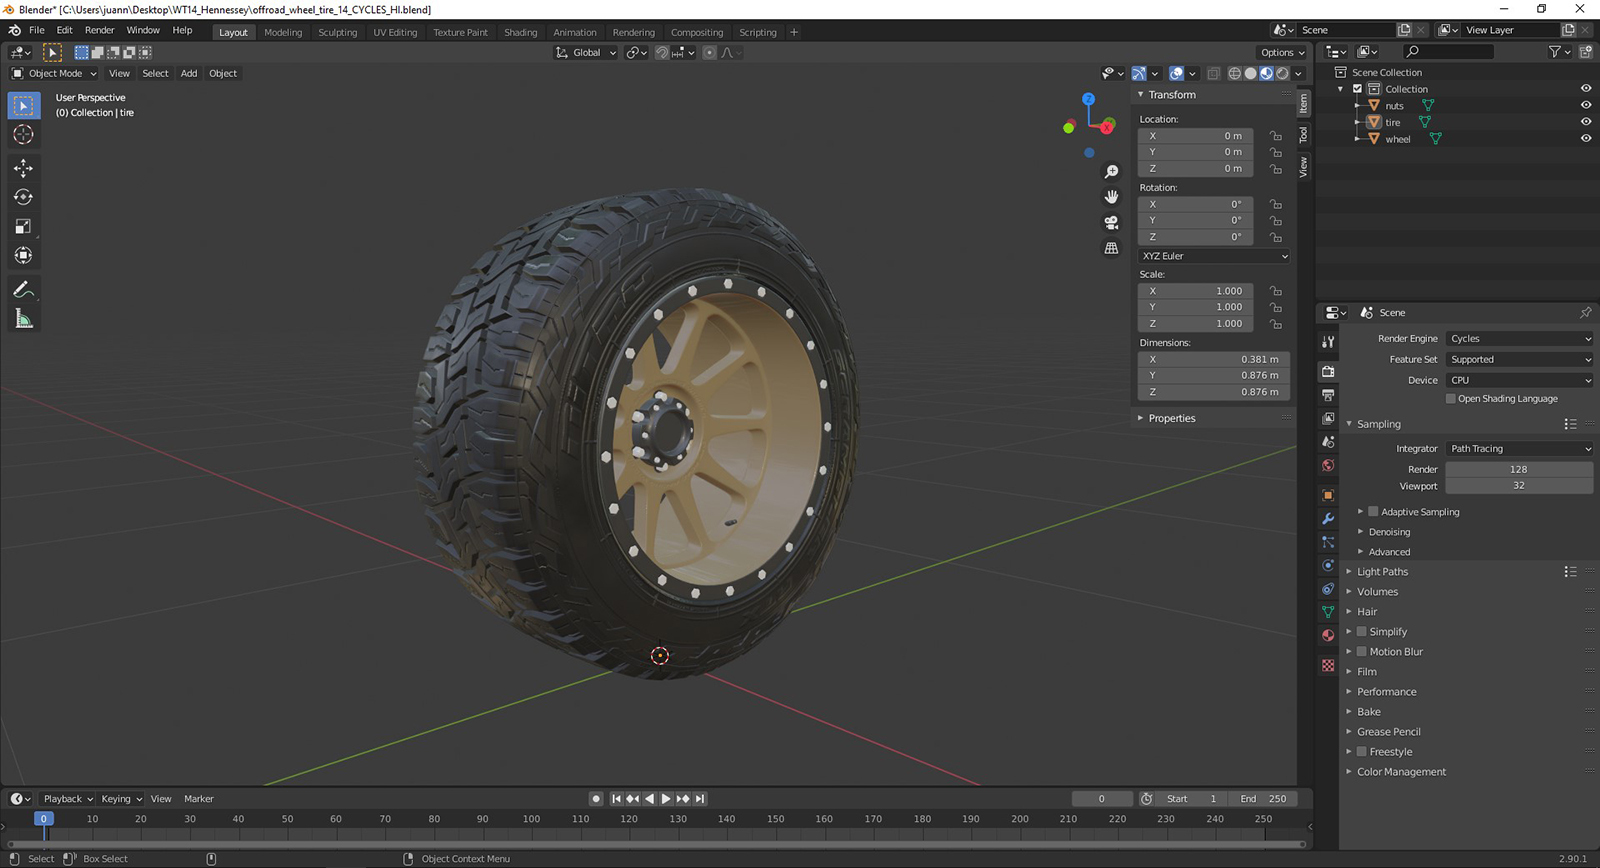Viewport: 1600px width, 868px height.
Task: Open the Device CPU dropdown
Action: tap(1520, 381)
